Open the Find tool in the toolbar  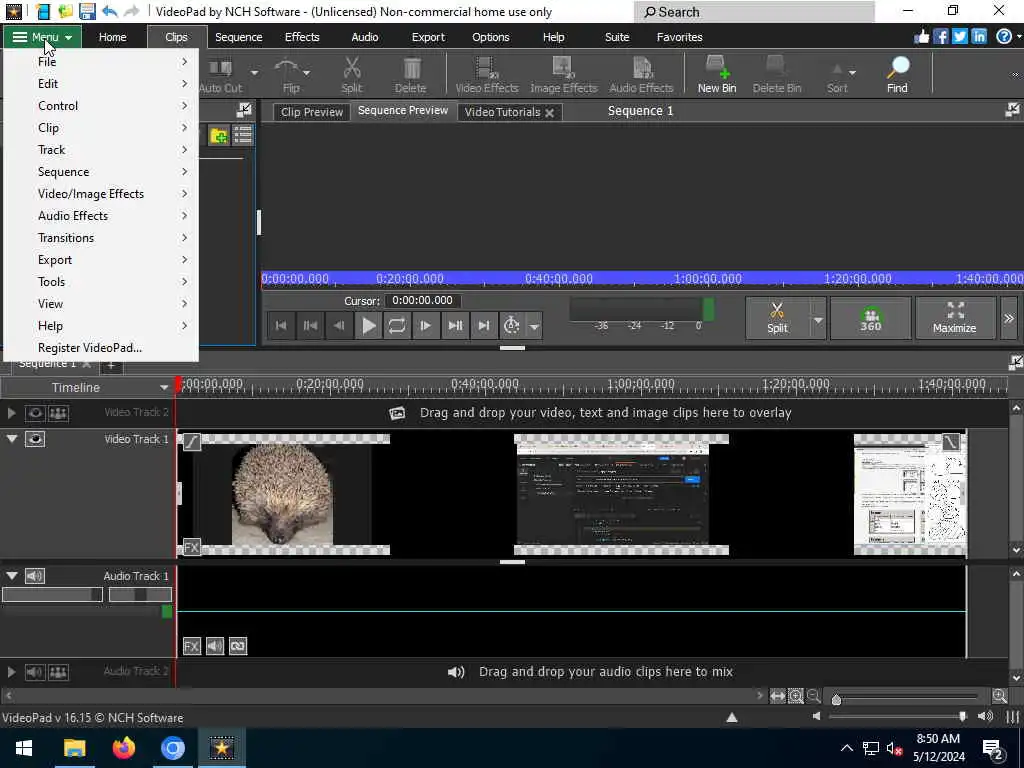[897, 74]
